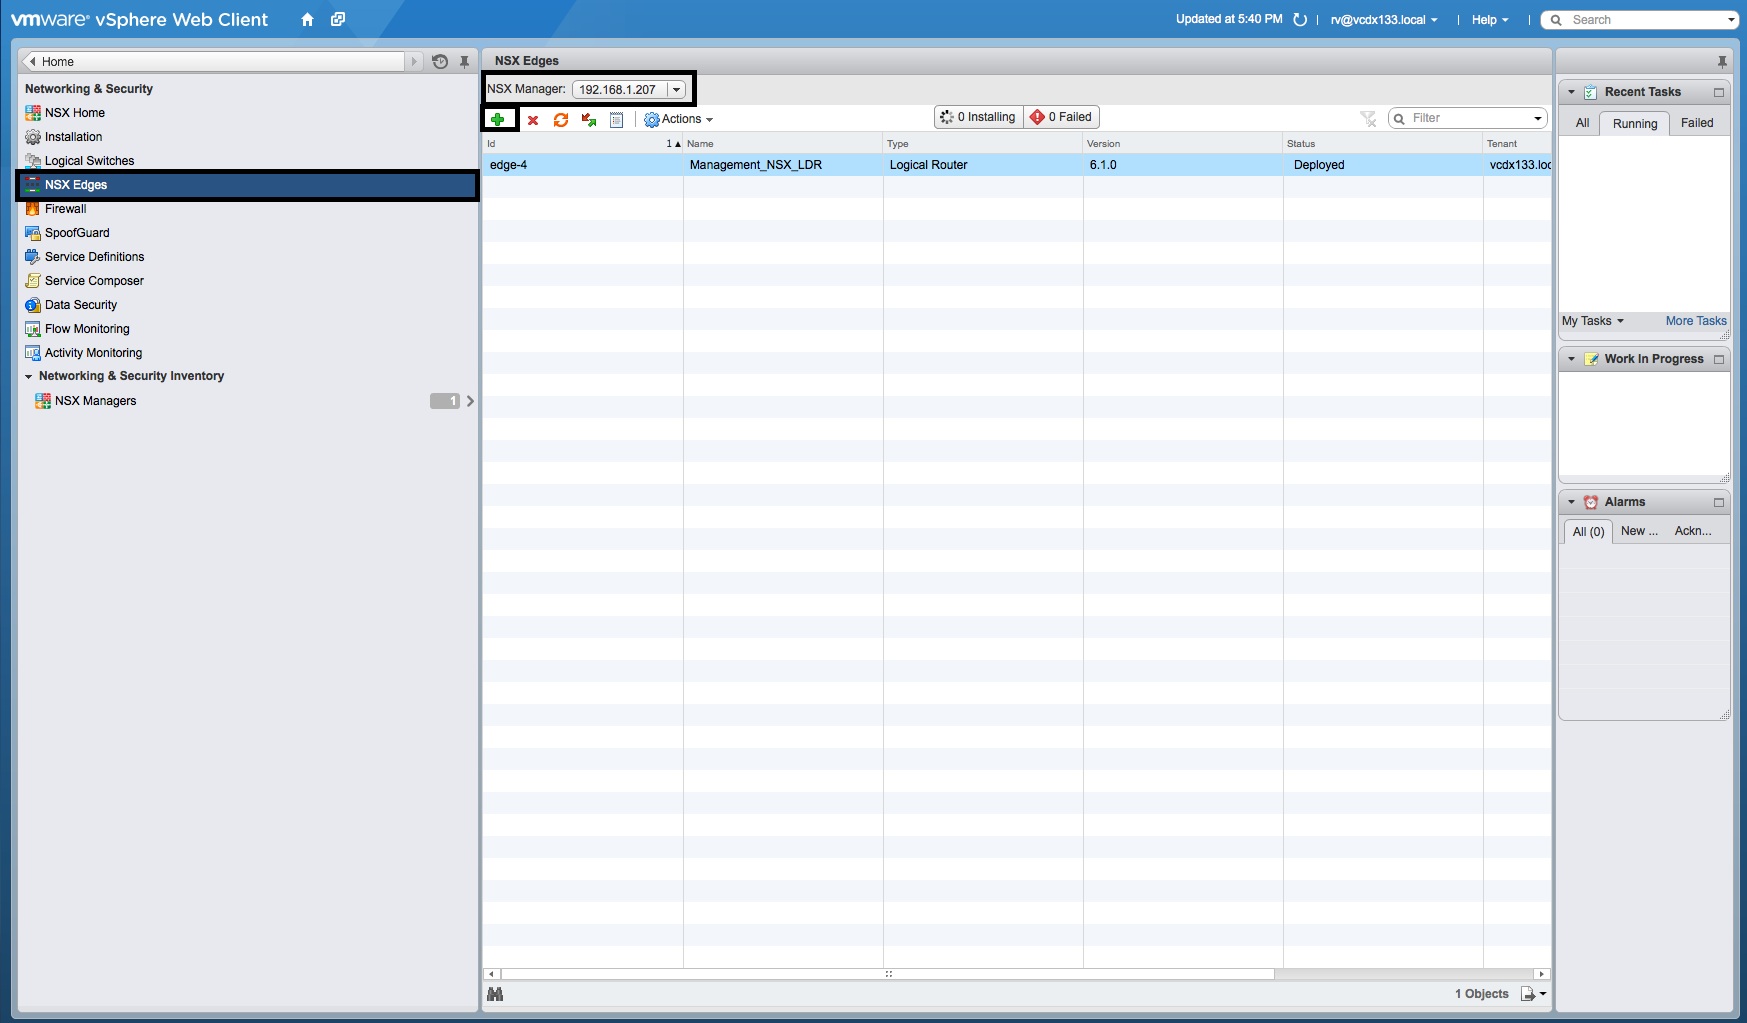The width and height of the screenshot is (1747, 1023).
Task: Toggle the pin on the NSX Edges panel
Action: 1723,61
